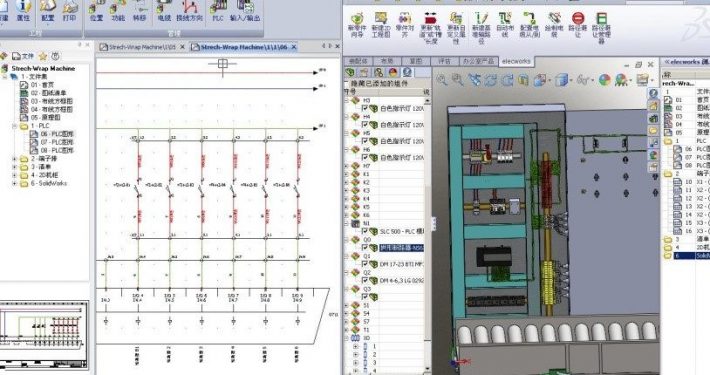The height and width of the screenshot is (375, 710).
Task: Select 05 - 原理图 in the document tree
Action: (x=45, y=117)
